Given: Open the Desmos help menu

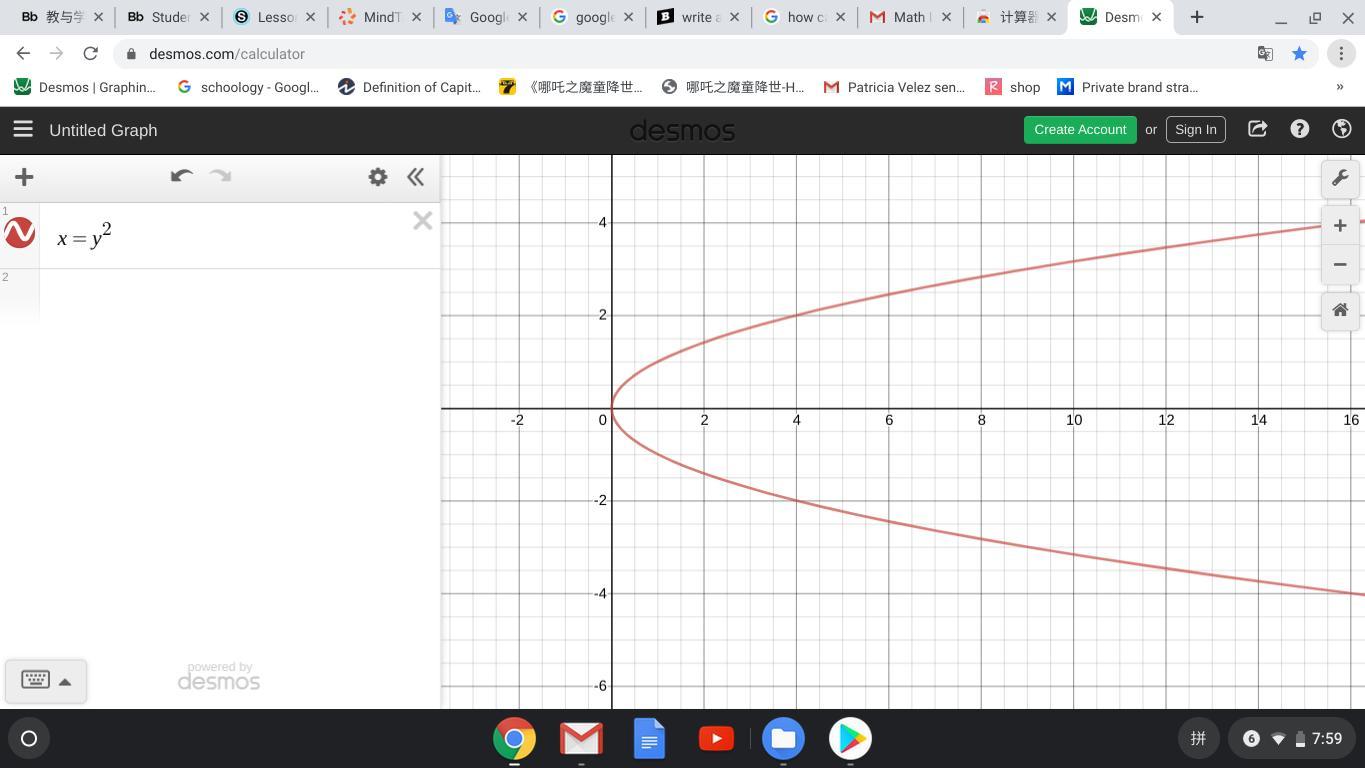Looking at the screenshot, I should pyautogui.click(x=1299, y=129).
